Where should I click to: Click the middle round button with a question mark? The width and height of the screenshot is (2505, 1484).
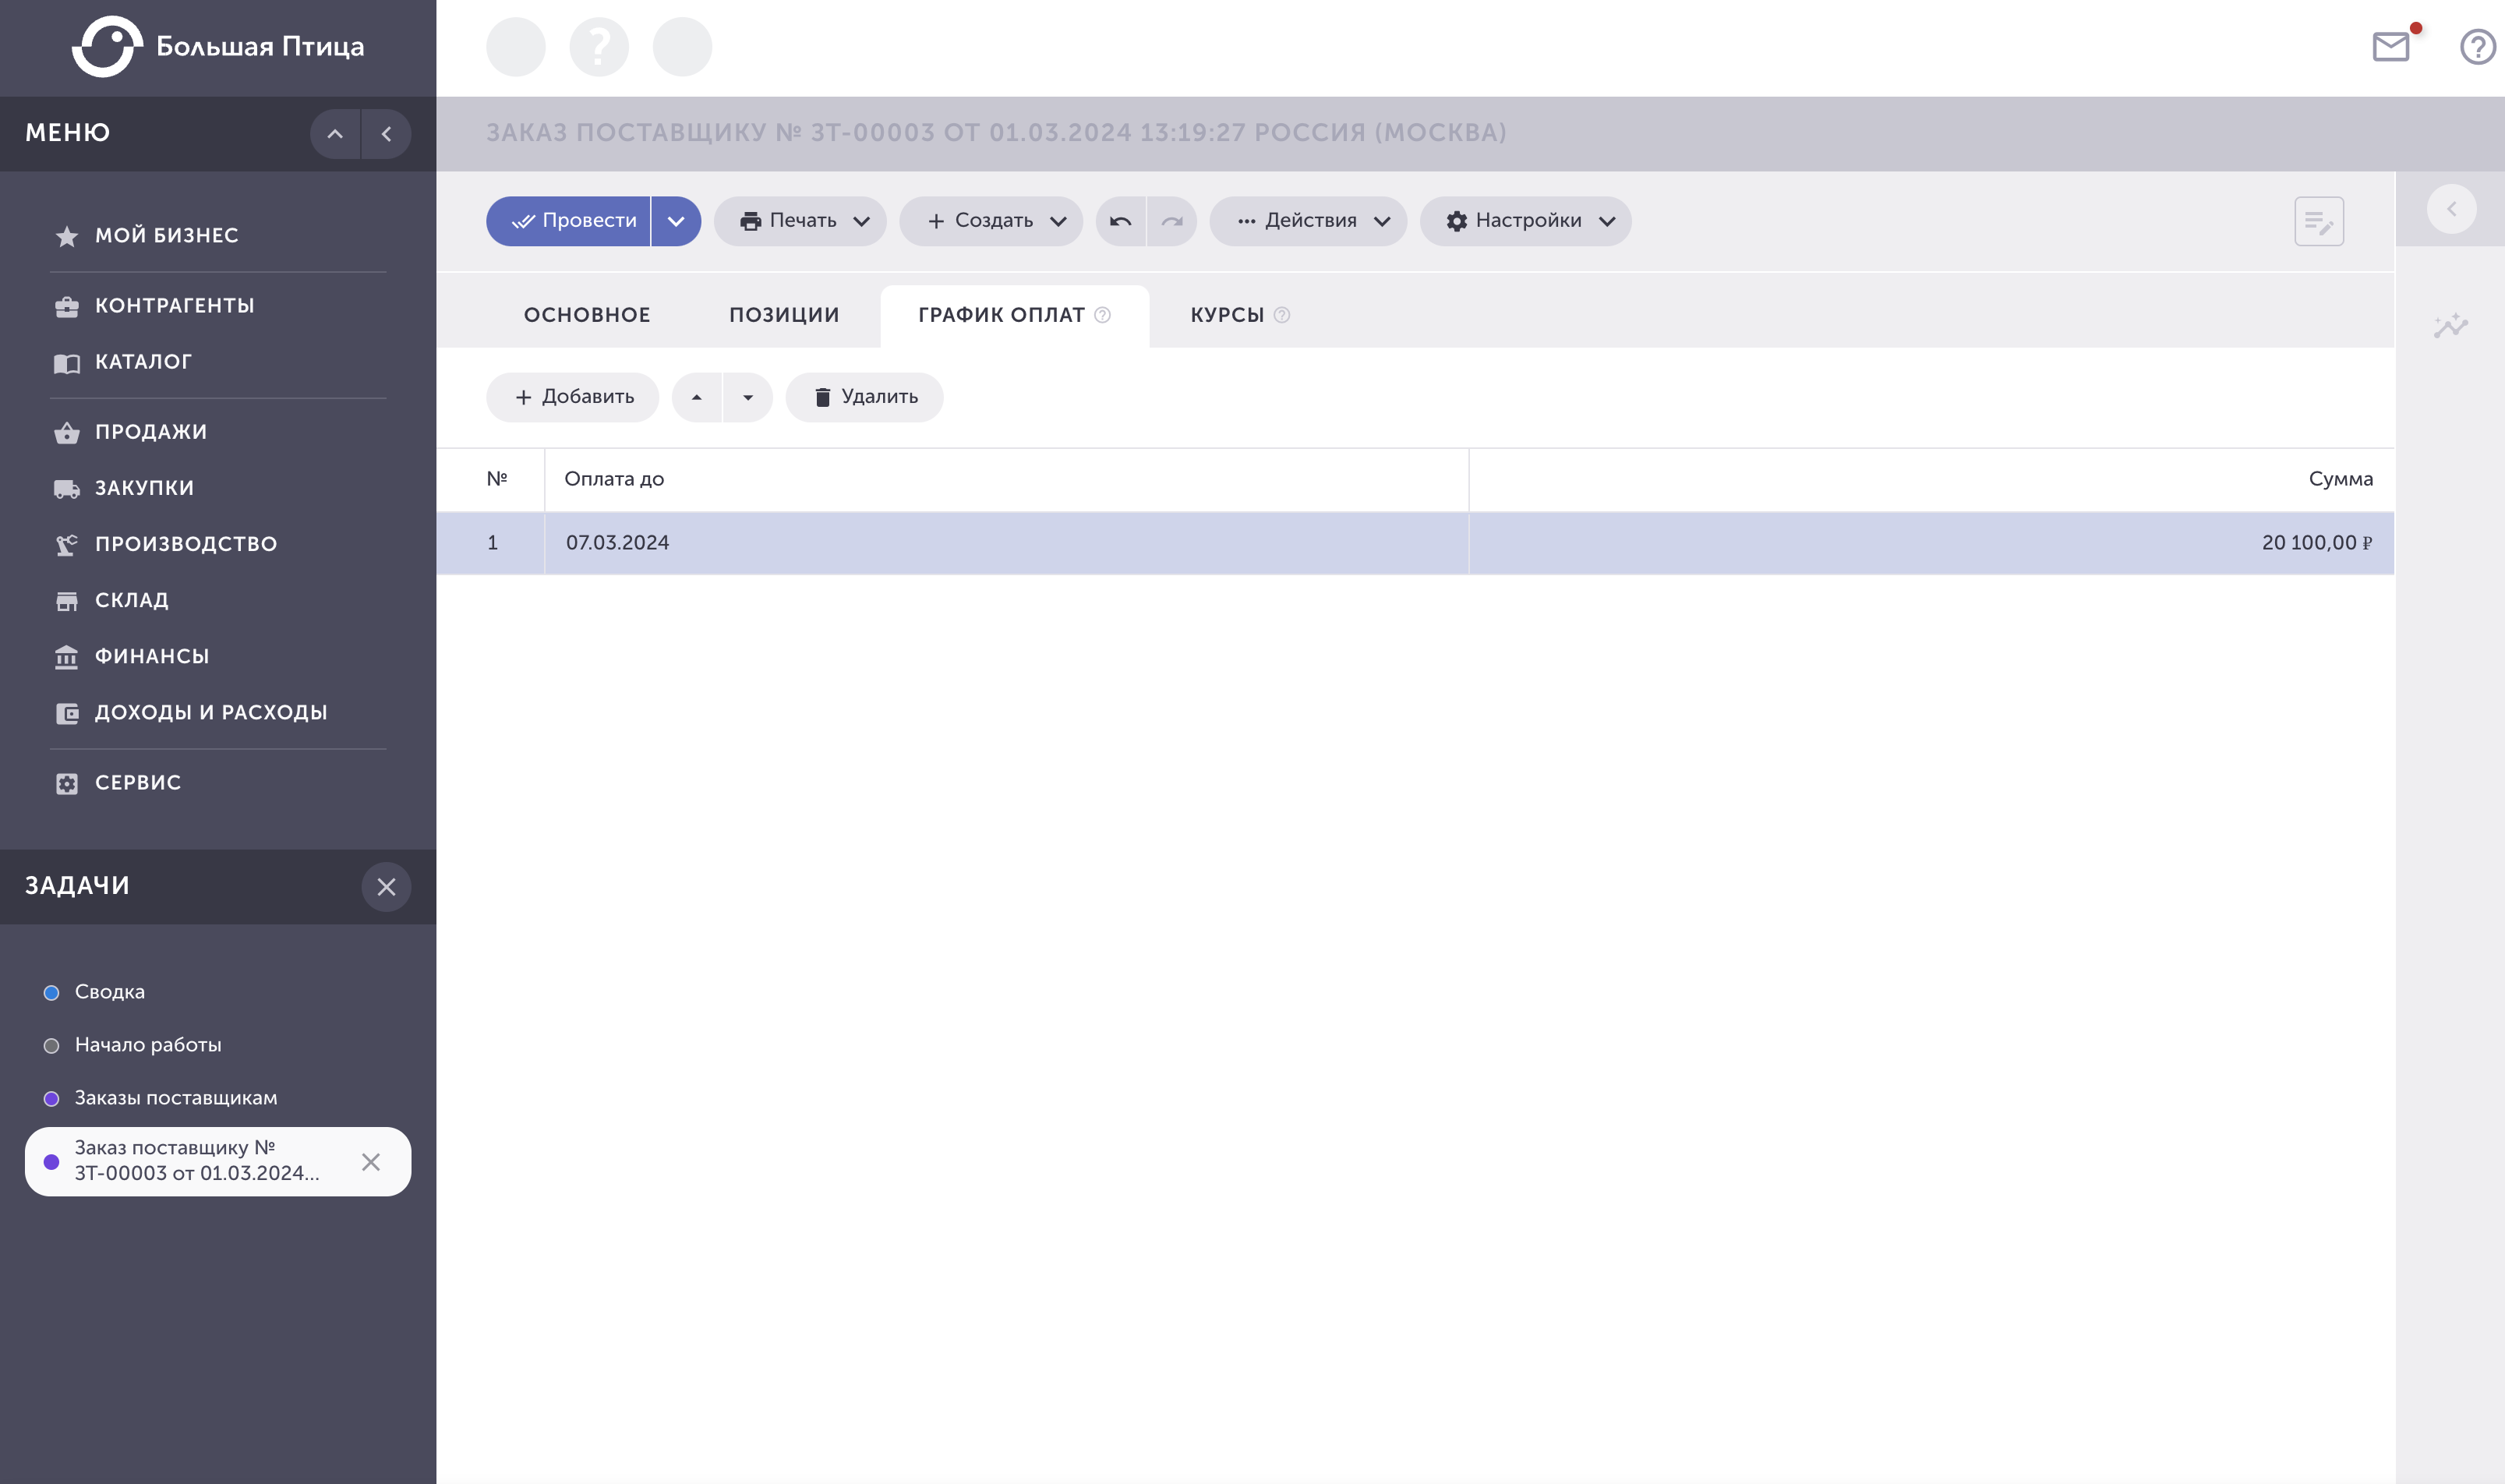click(599, 47)
